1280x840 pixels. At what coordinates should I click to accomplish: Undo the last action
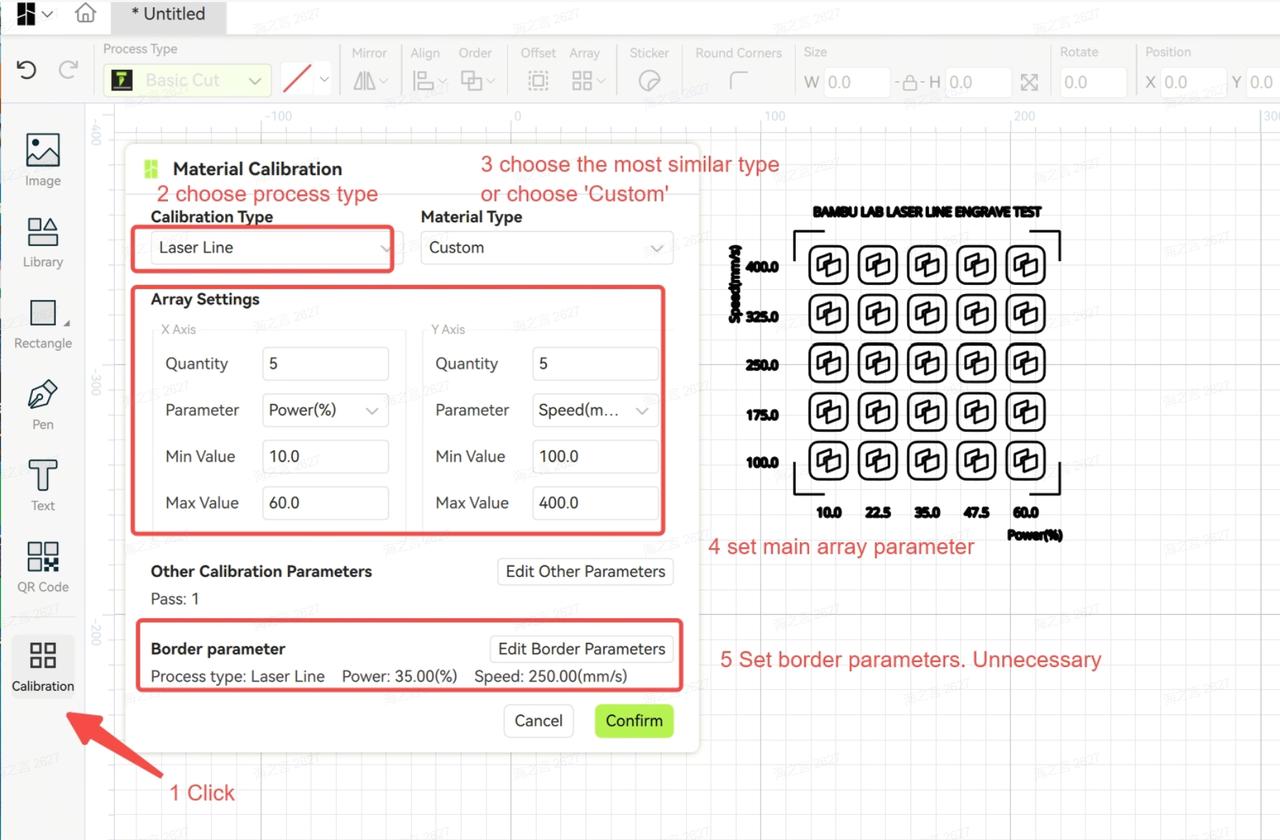click(x=27, y=70)
